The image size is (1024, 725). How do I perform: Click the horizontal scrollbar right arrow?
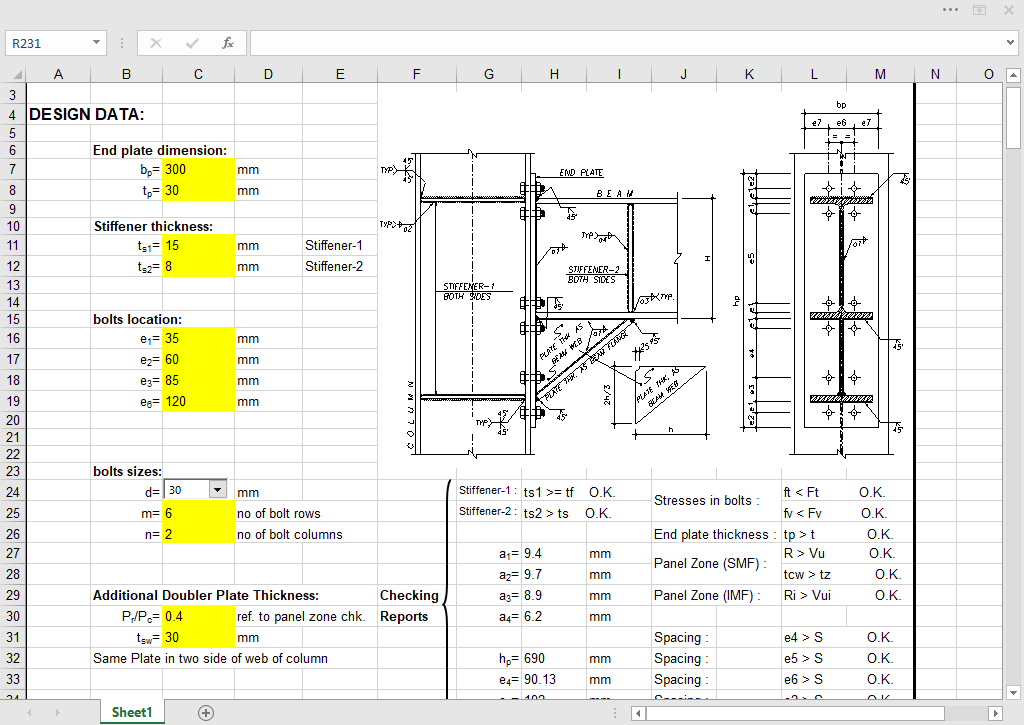point(995,713)
